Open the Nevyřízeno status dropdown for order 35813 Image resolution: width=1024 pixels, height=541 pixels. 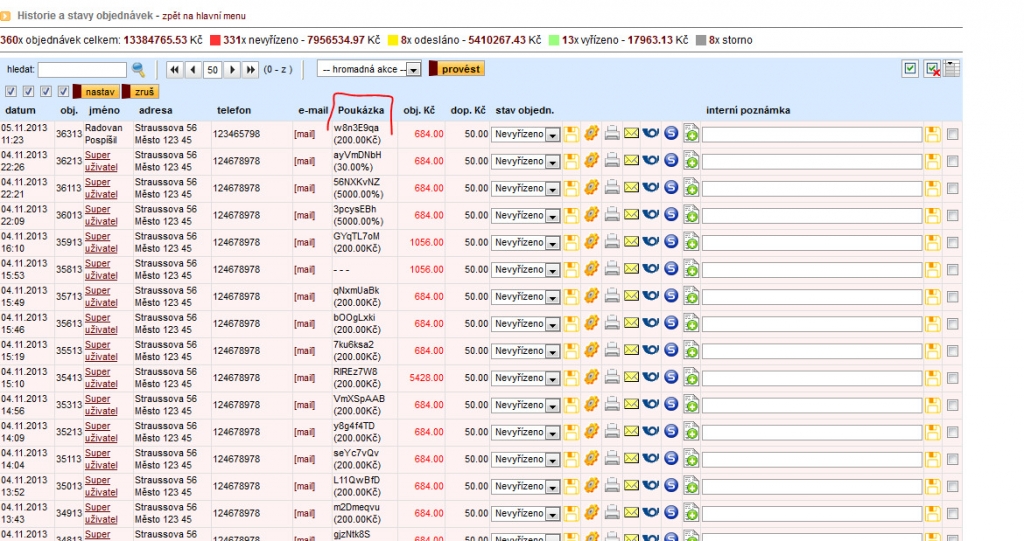pos(526,269)
